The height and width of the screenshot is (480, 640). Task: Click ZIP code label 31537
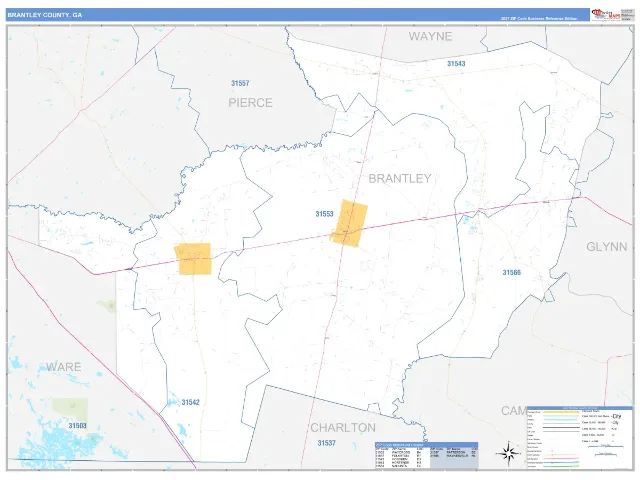327,443
